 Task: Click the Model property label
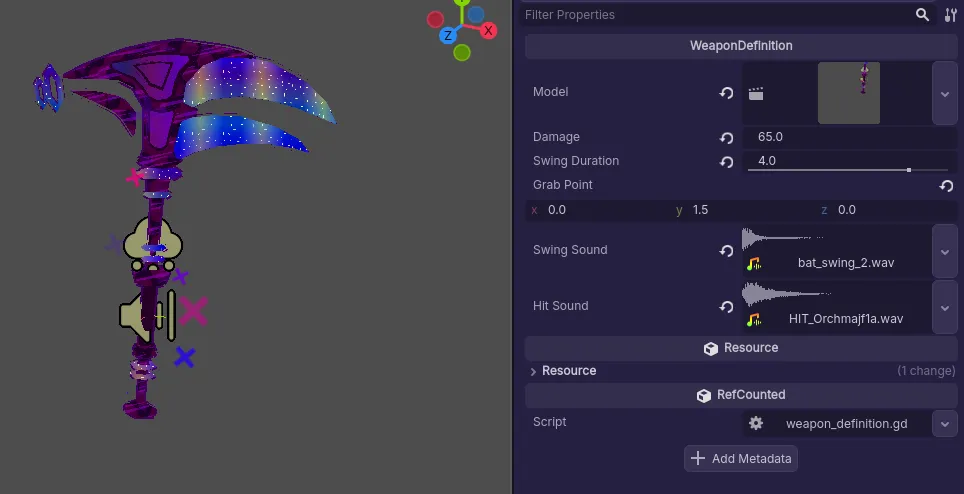(x=550, y=92)
